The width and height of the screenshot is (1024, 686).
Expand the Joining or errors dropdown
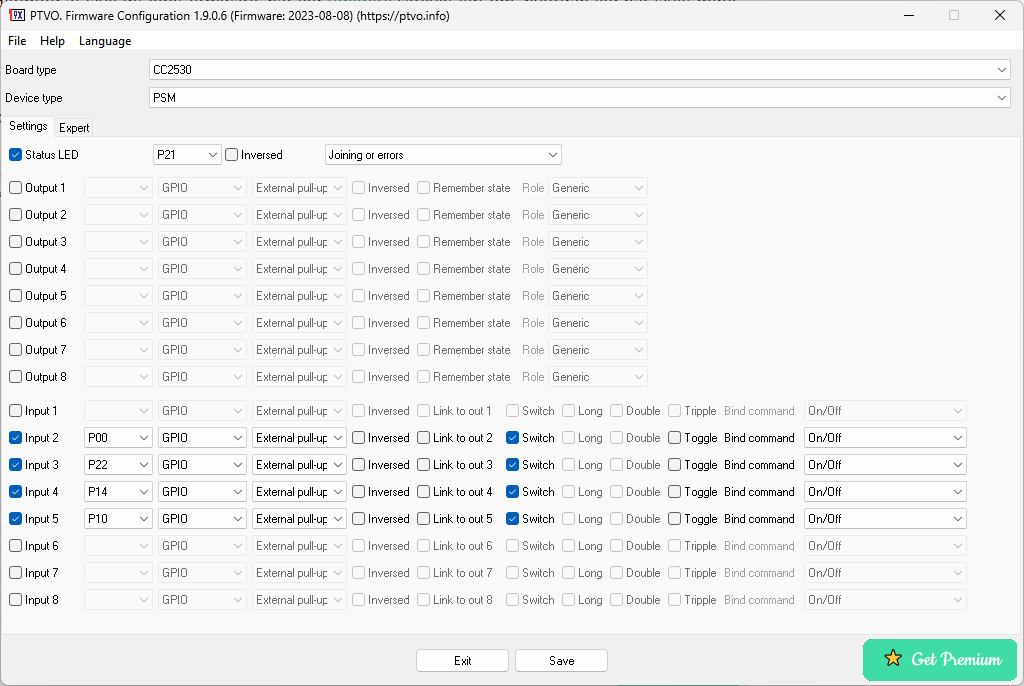coord(443,155)
